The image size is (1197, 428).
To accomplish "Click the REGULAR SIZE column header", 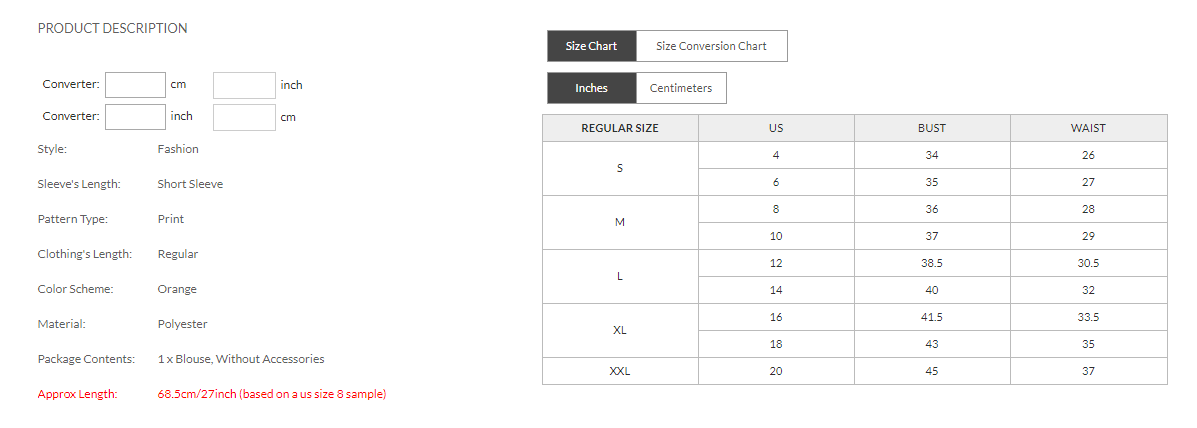I will coord(620,128).
